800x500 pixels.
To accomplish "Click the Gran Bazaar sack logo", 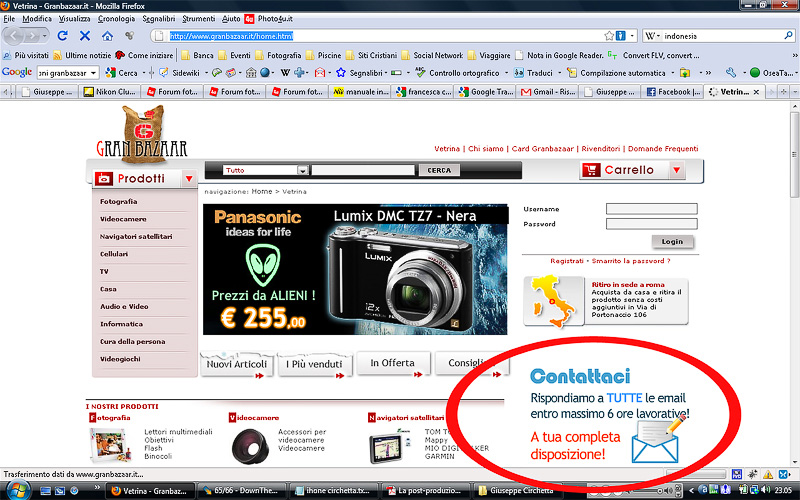I will 142,134.
